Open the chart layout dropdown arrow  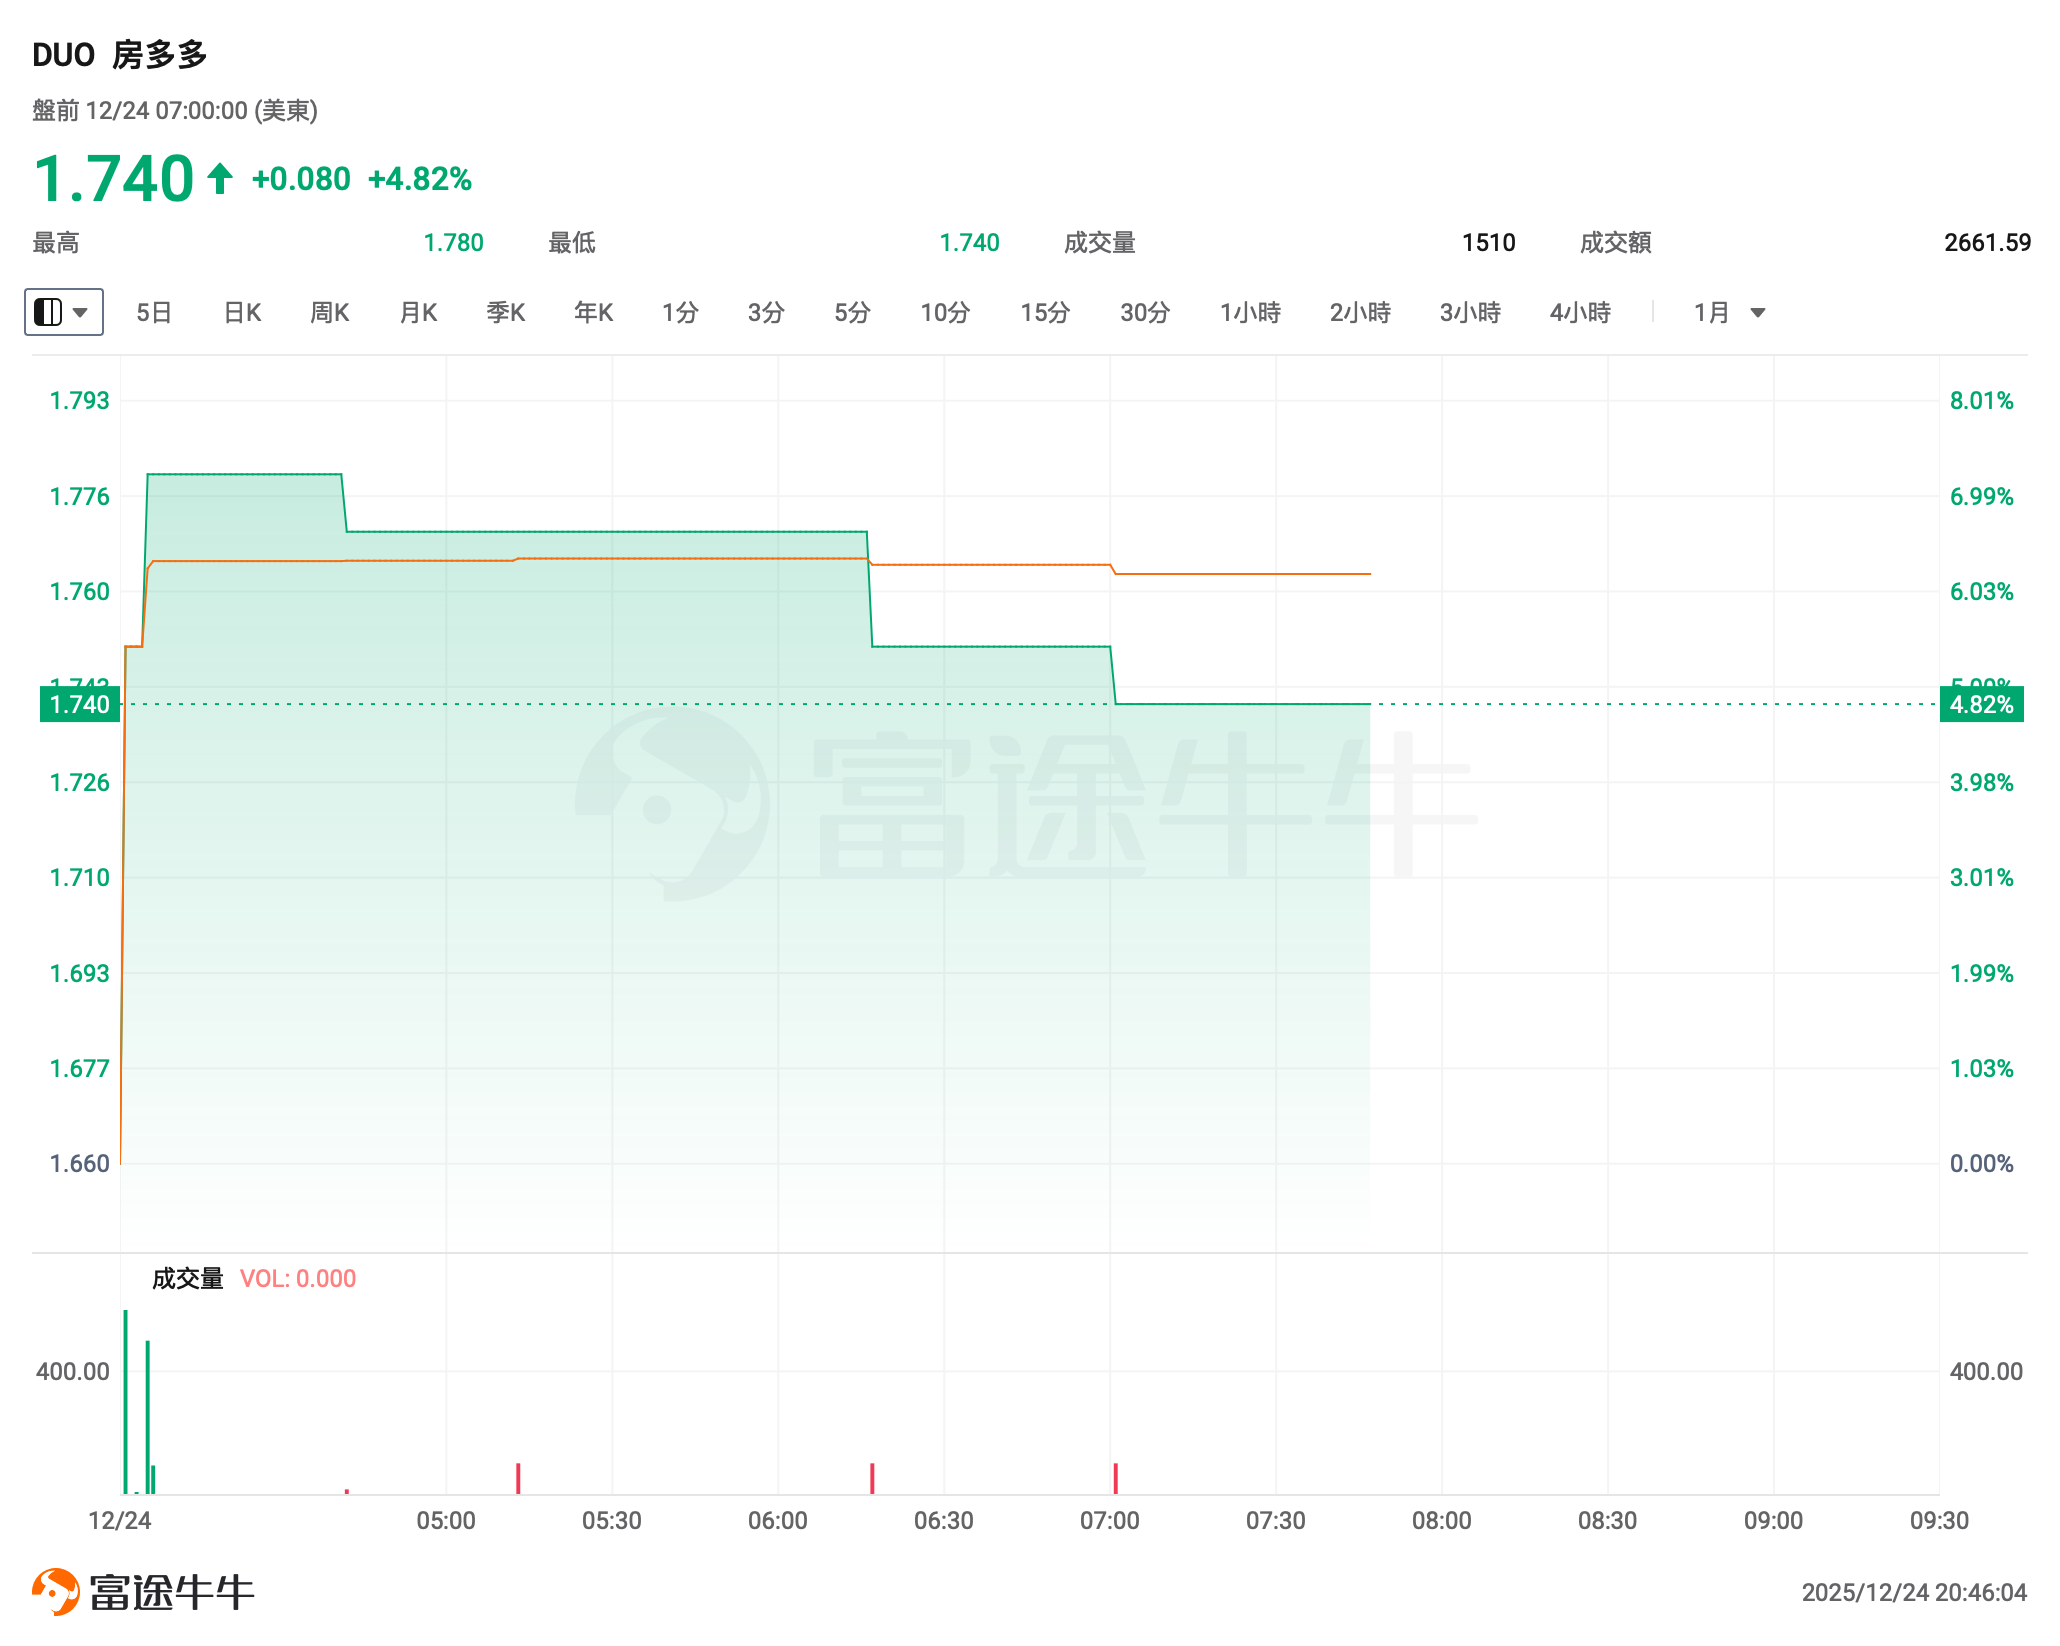point(82,313)
